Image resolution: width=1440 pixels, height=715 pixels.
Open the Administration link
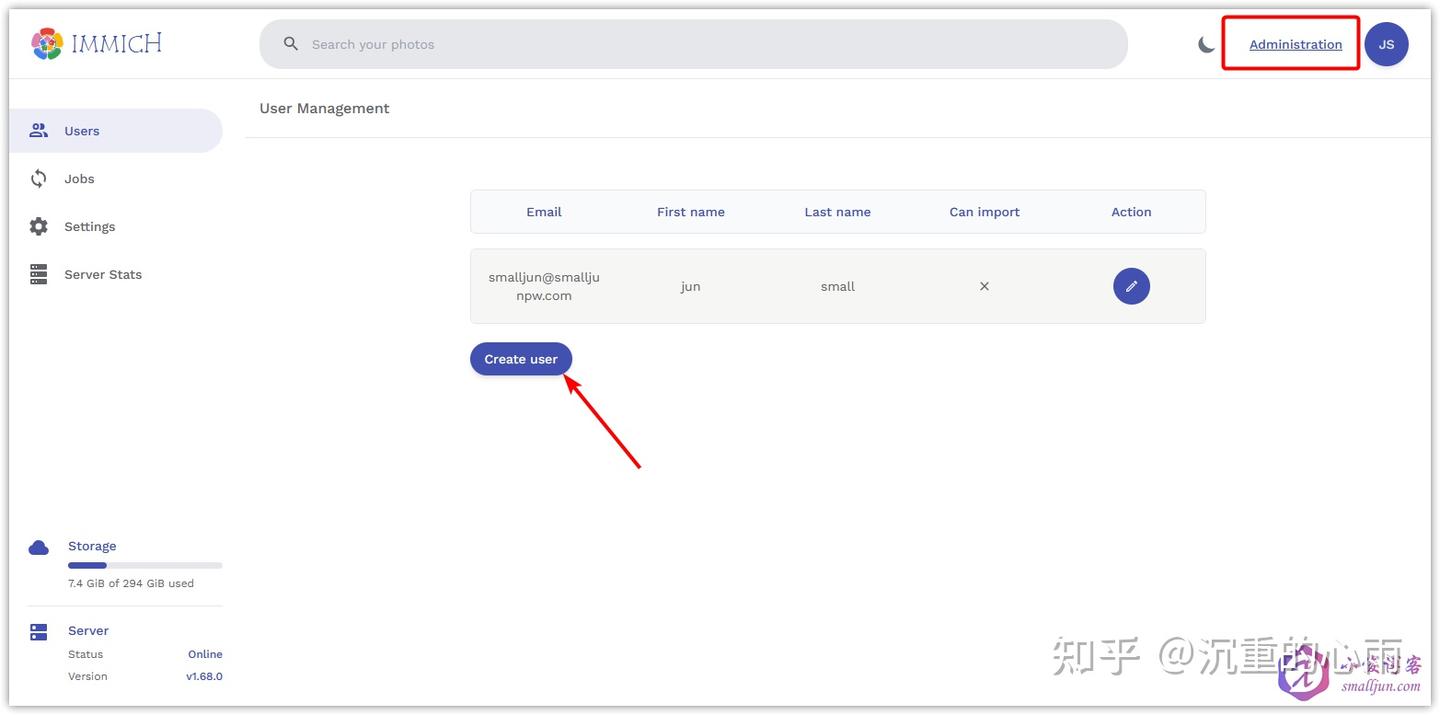tap(1295, 44)
